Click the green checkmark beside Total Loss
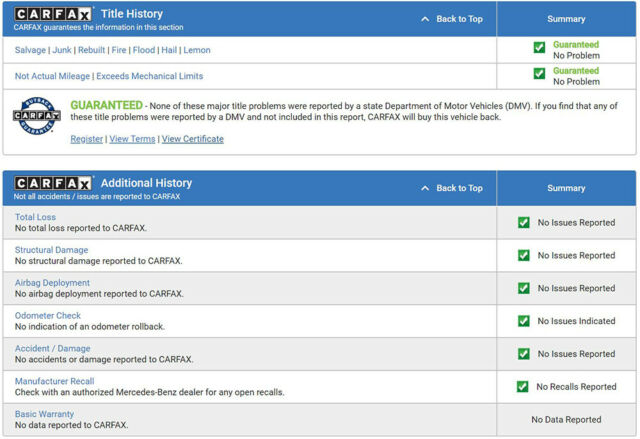Screen dimensions: 640x439 click(x=523, y=222)
